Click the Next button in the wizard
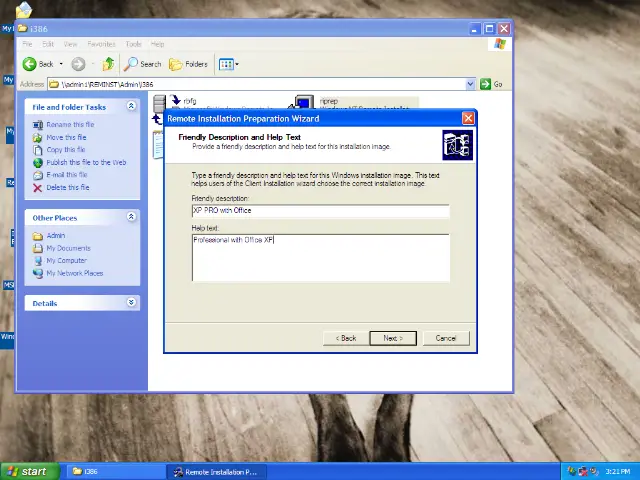 click(x=392, y=338)
